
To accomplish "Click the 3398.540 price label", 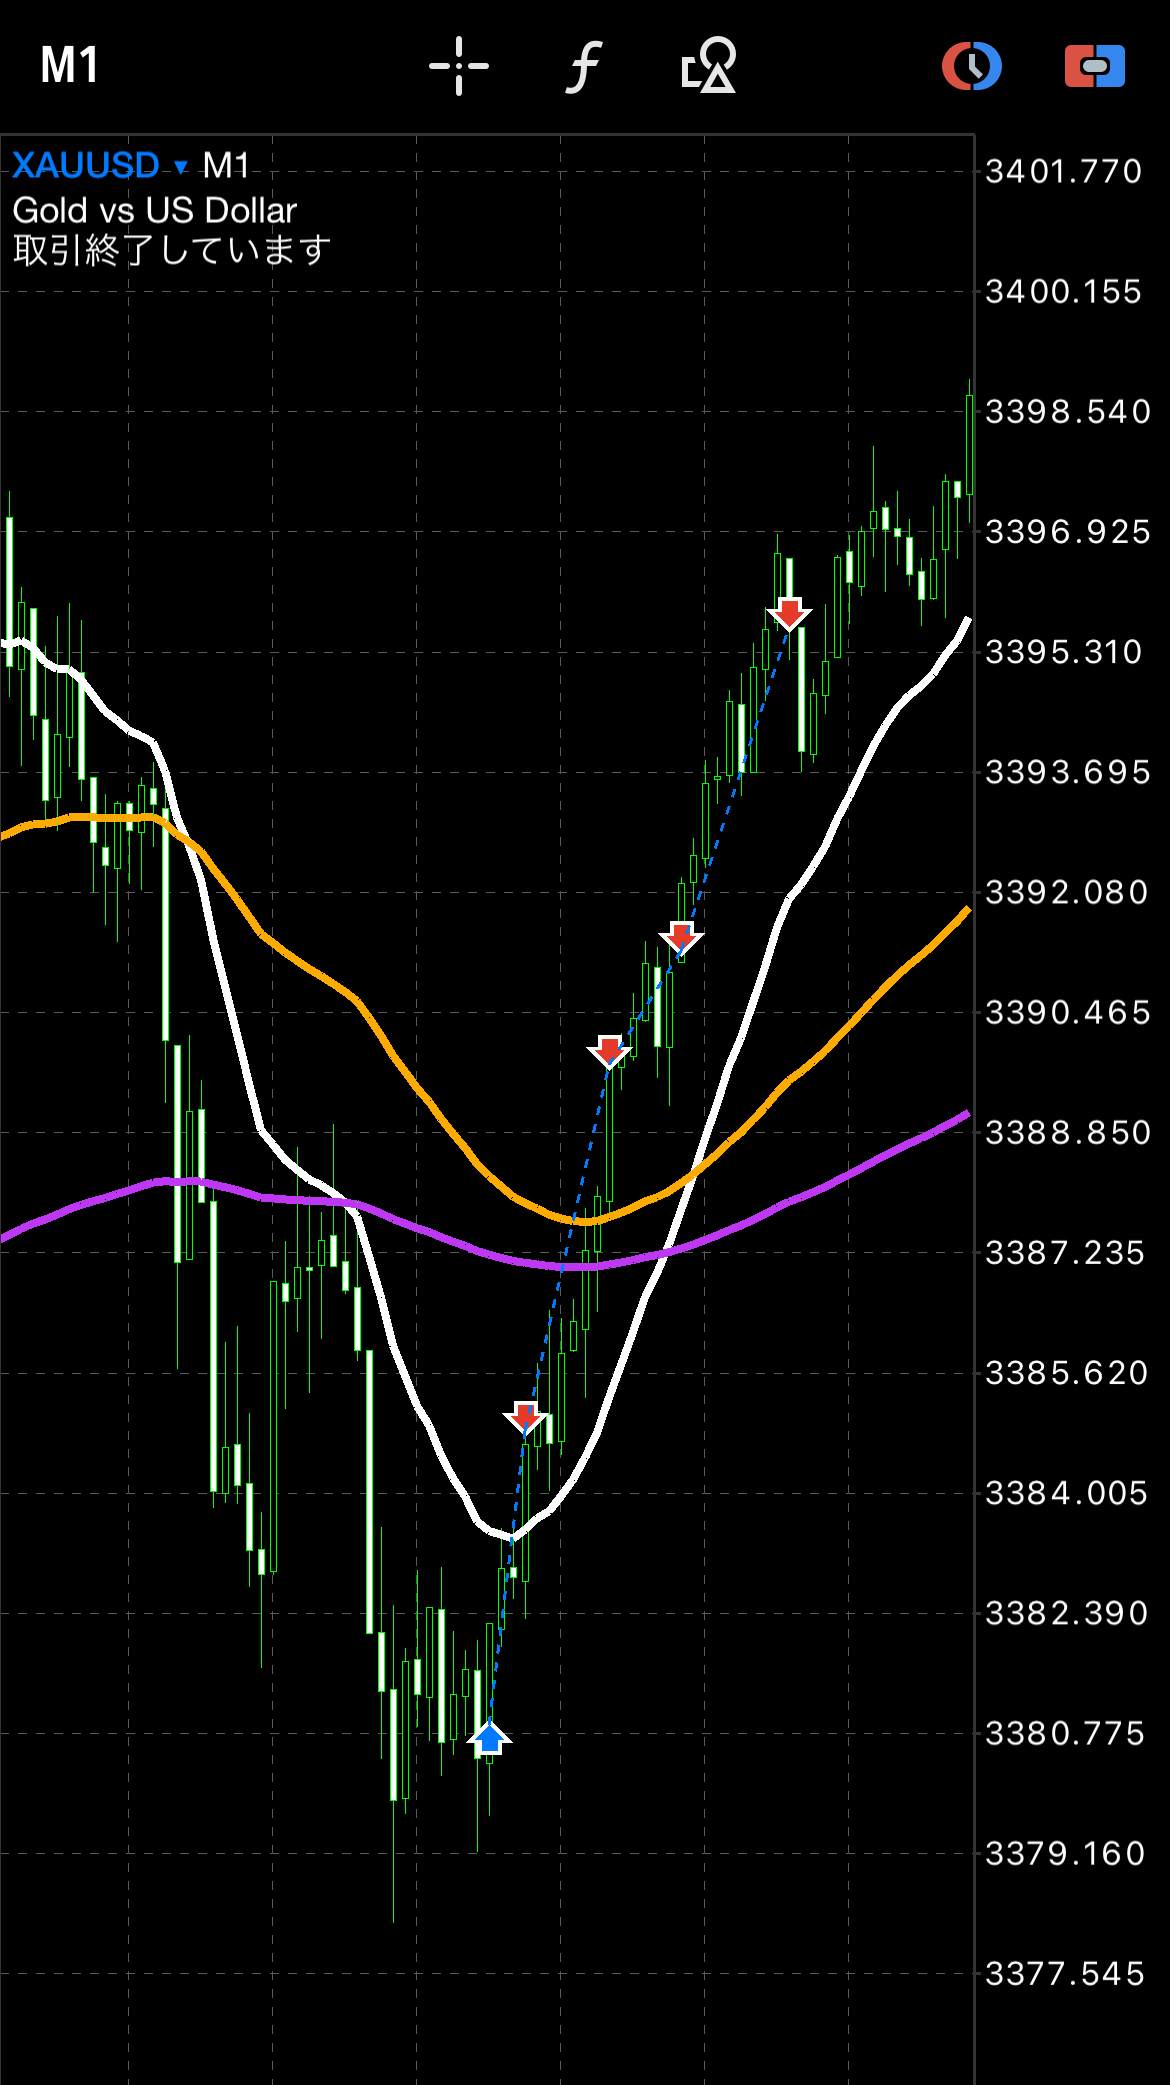I will pos(1068,412).
